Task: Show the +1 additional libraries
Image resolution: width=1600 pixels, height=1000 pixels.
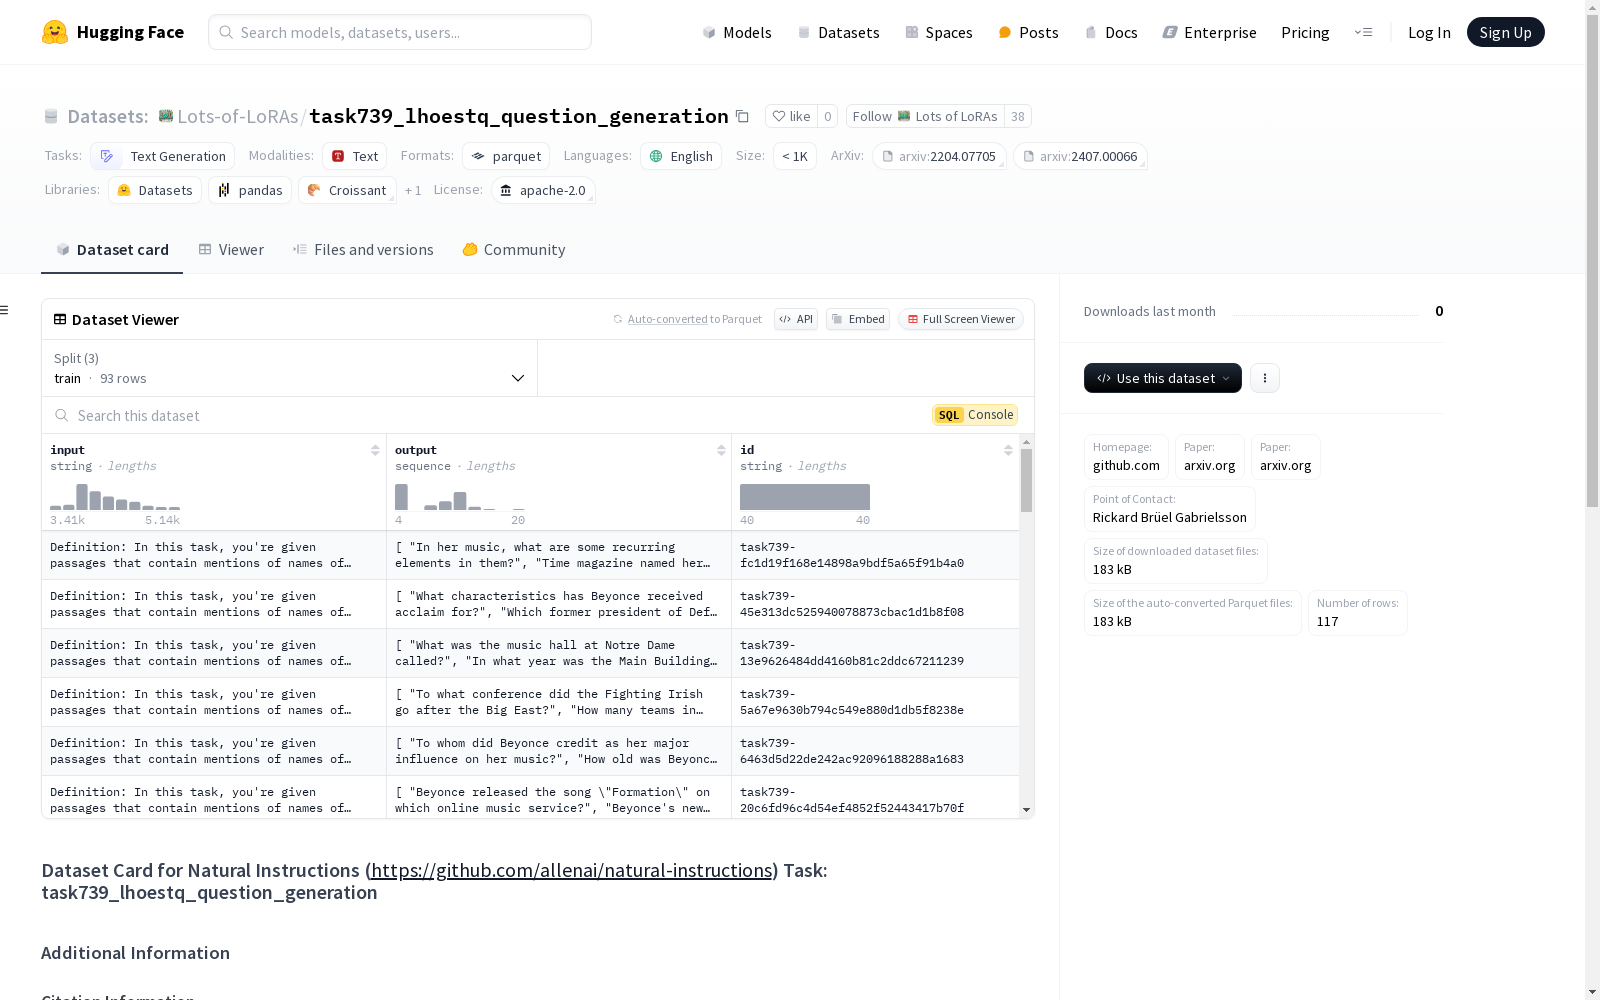Action: [413, 190]
